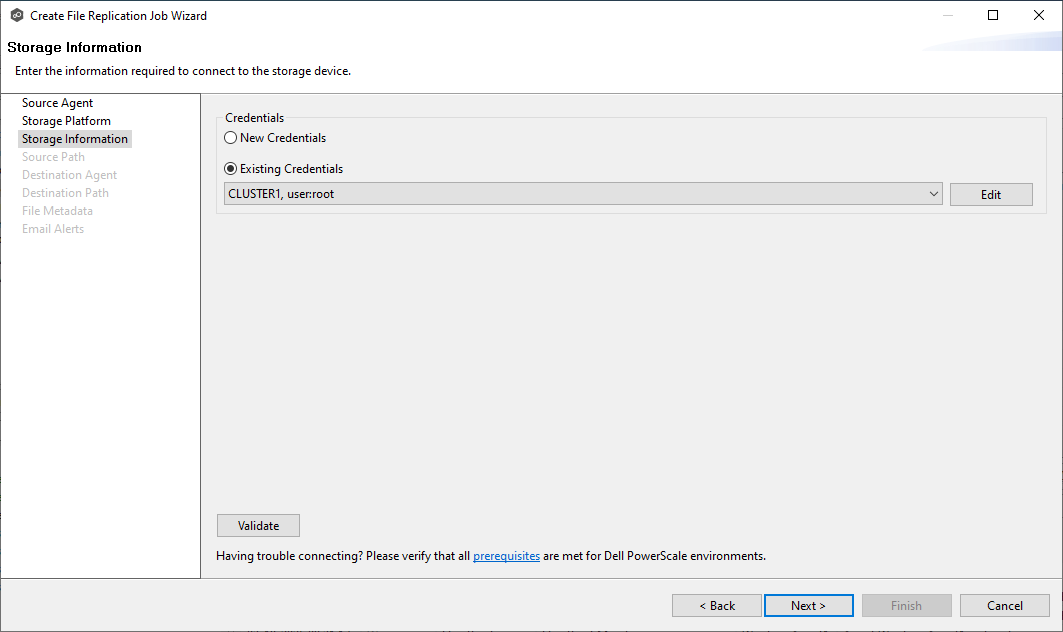Viewport: 1063px width, 632px height.
Task: Click the Email Alerts step
Action: tap(53, 229)
